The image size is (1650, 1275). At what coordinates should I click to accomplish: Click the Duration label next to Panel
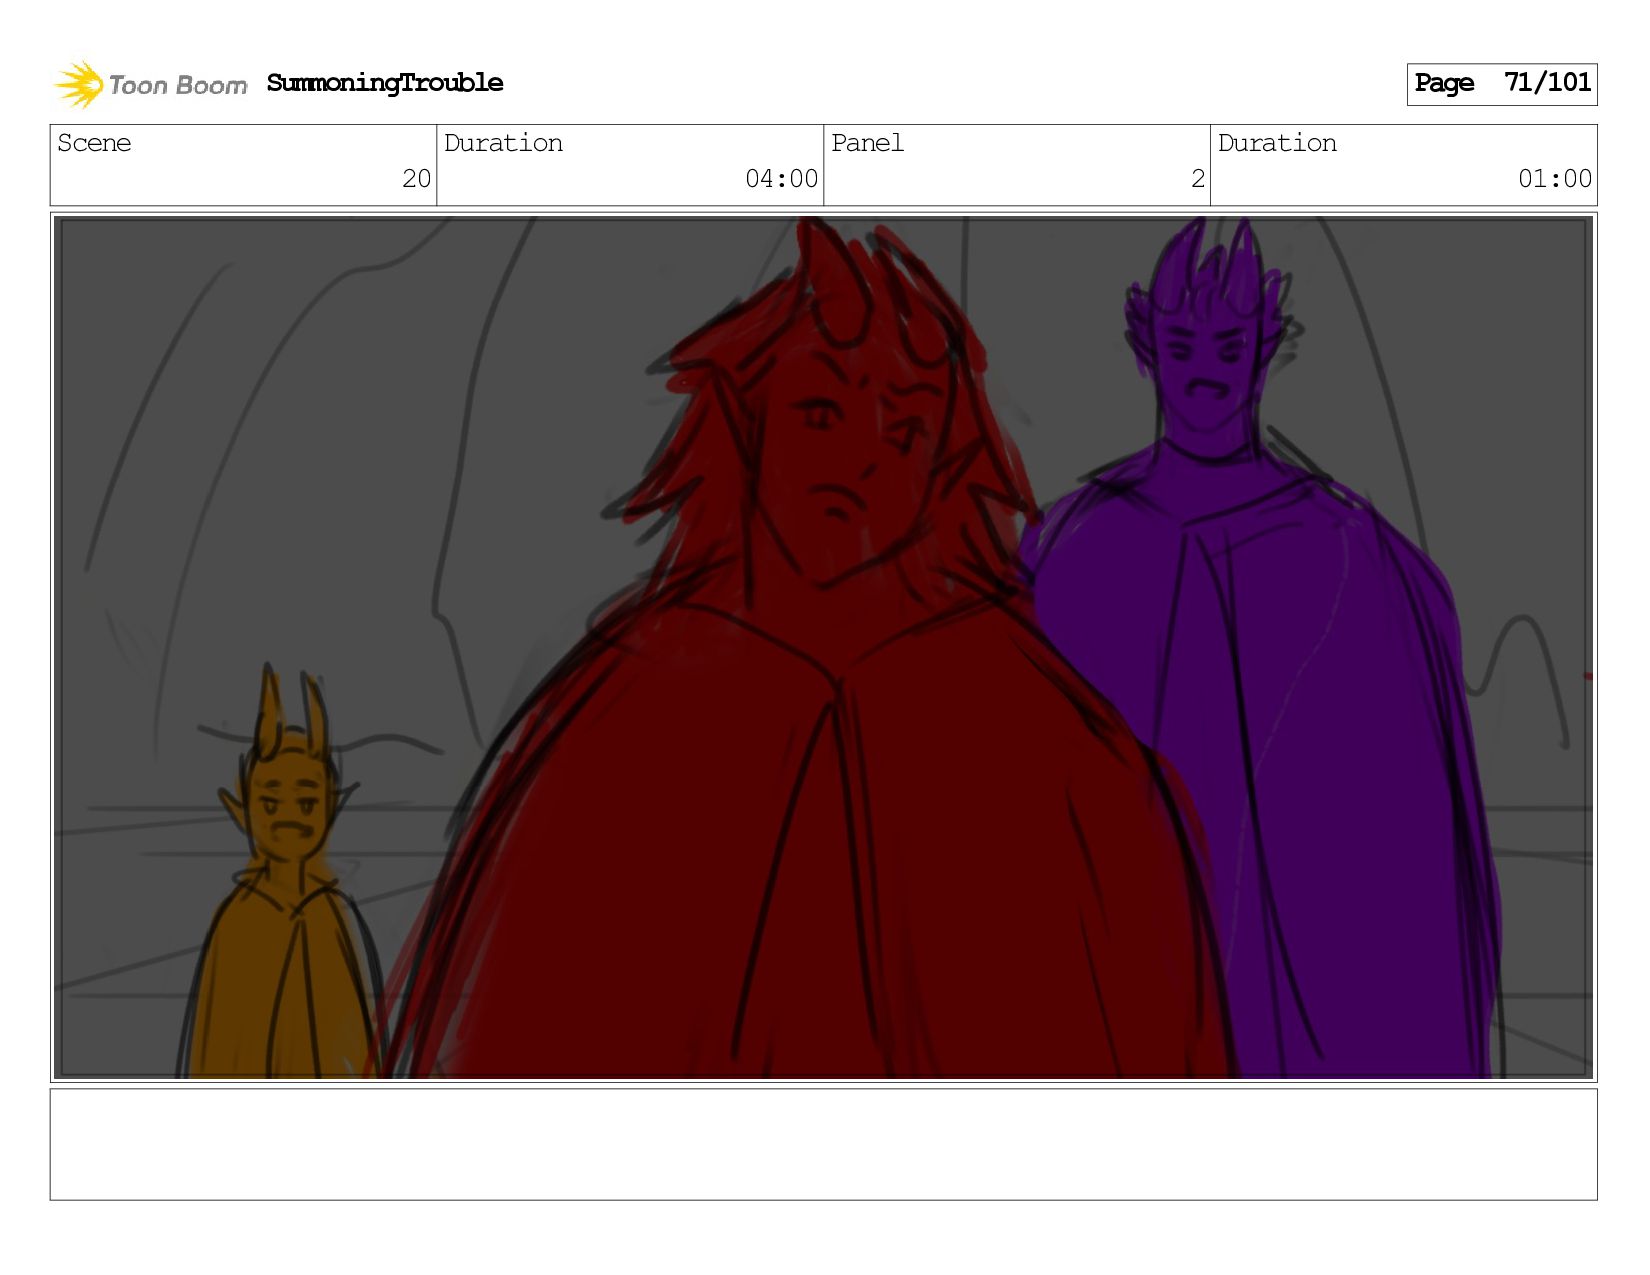point(1277,143)
